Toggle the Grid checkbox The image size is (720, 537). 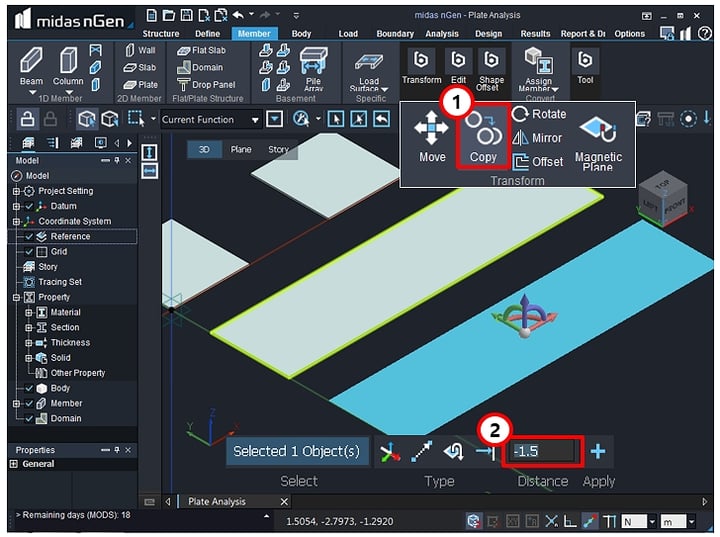click(29, 252)
